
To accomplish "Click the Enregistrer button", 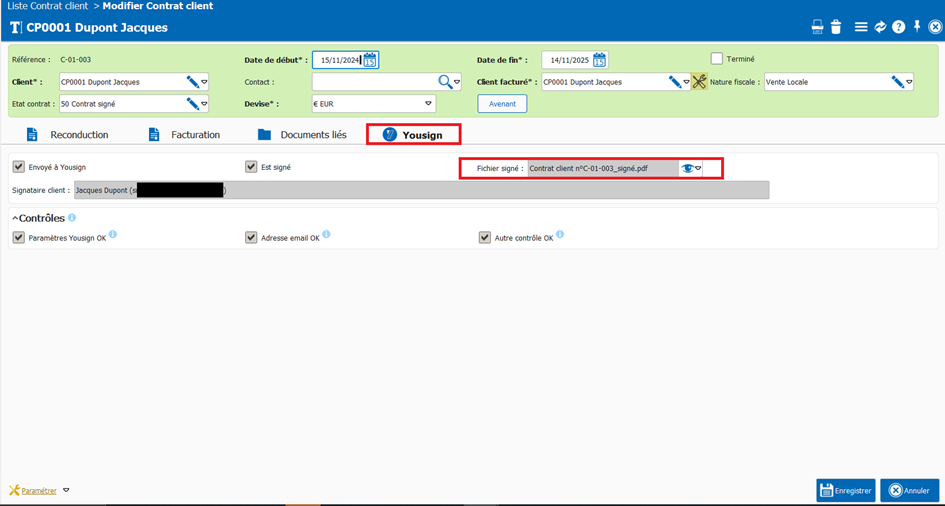I will [845, 490].
